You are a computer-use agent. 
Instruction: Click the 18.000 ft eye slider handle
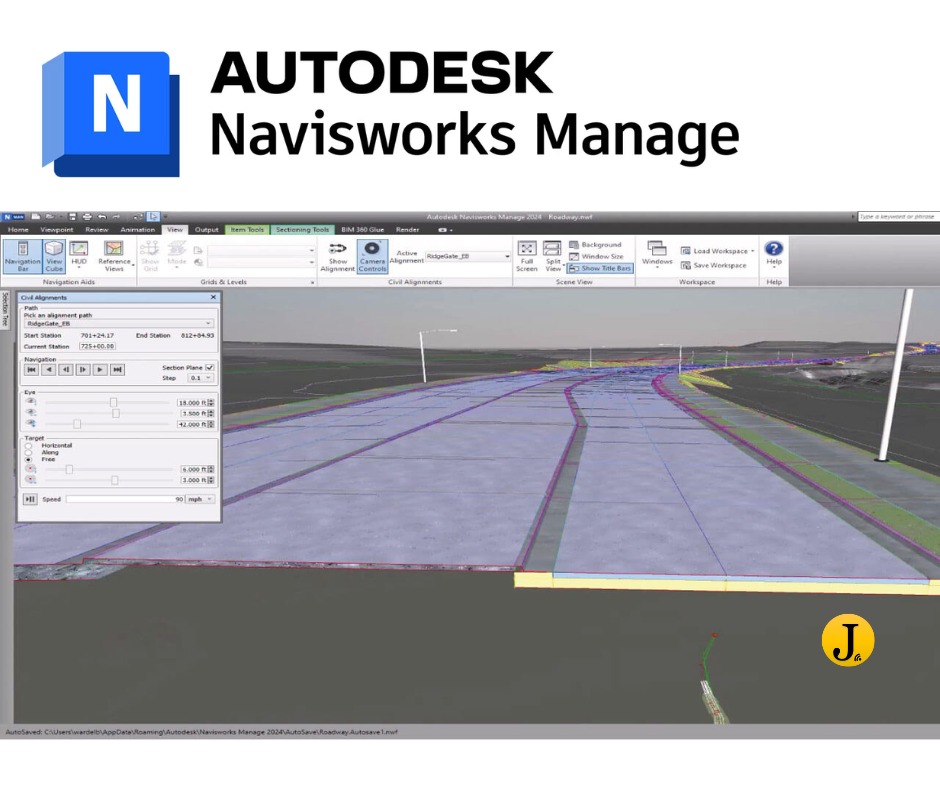coord(113,402)
